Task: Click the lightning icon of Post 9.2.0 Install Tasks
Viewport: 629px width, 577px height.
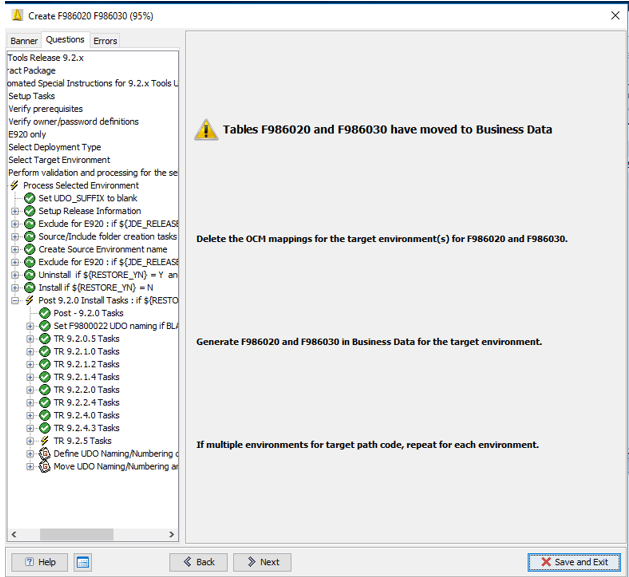Action: point(30,301)
